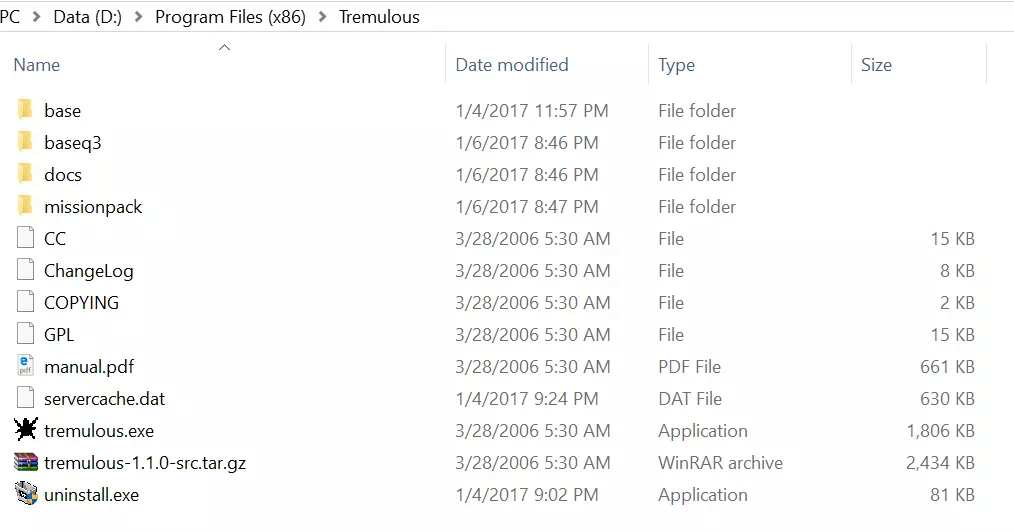Image resolution: width=1014 pixels, height=532 pixels.
Task: Sort files by Date modified column
Action: [511, 65]
